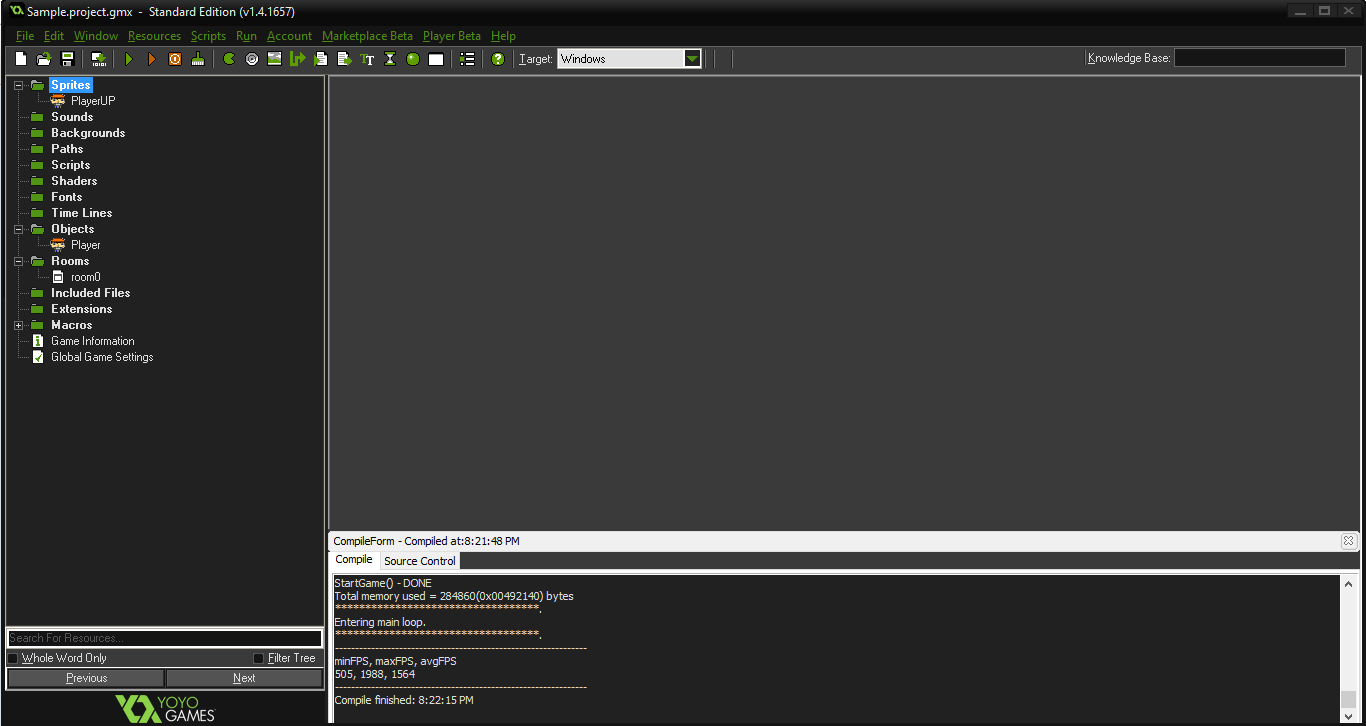The width and height of the screenshot is (1366, 726).
Task: Click the Previous search button
Action: pyautogui.click(x=86, y=678)
